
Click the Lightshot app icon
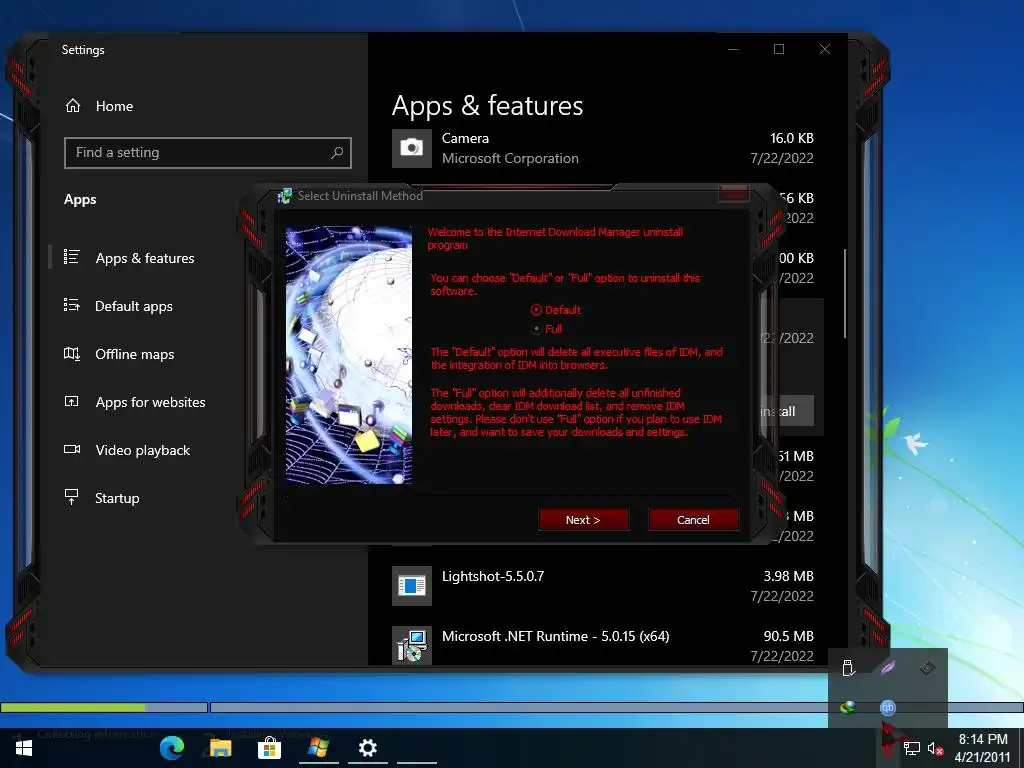(411, 586)
